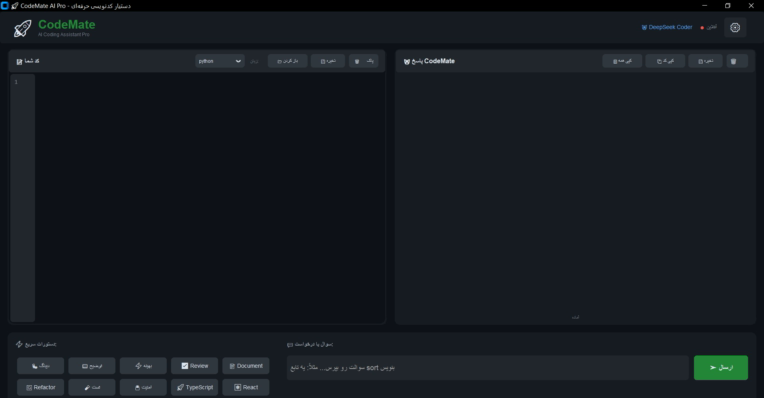Screen dimensions: 764x398
Task: Open the python language dropdown
Action: pyautogui.click(x=220, y=61)
